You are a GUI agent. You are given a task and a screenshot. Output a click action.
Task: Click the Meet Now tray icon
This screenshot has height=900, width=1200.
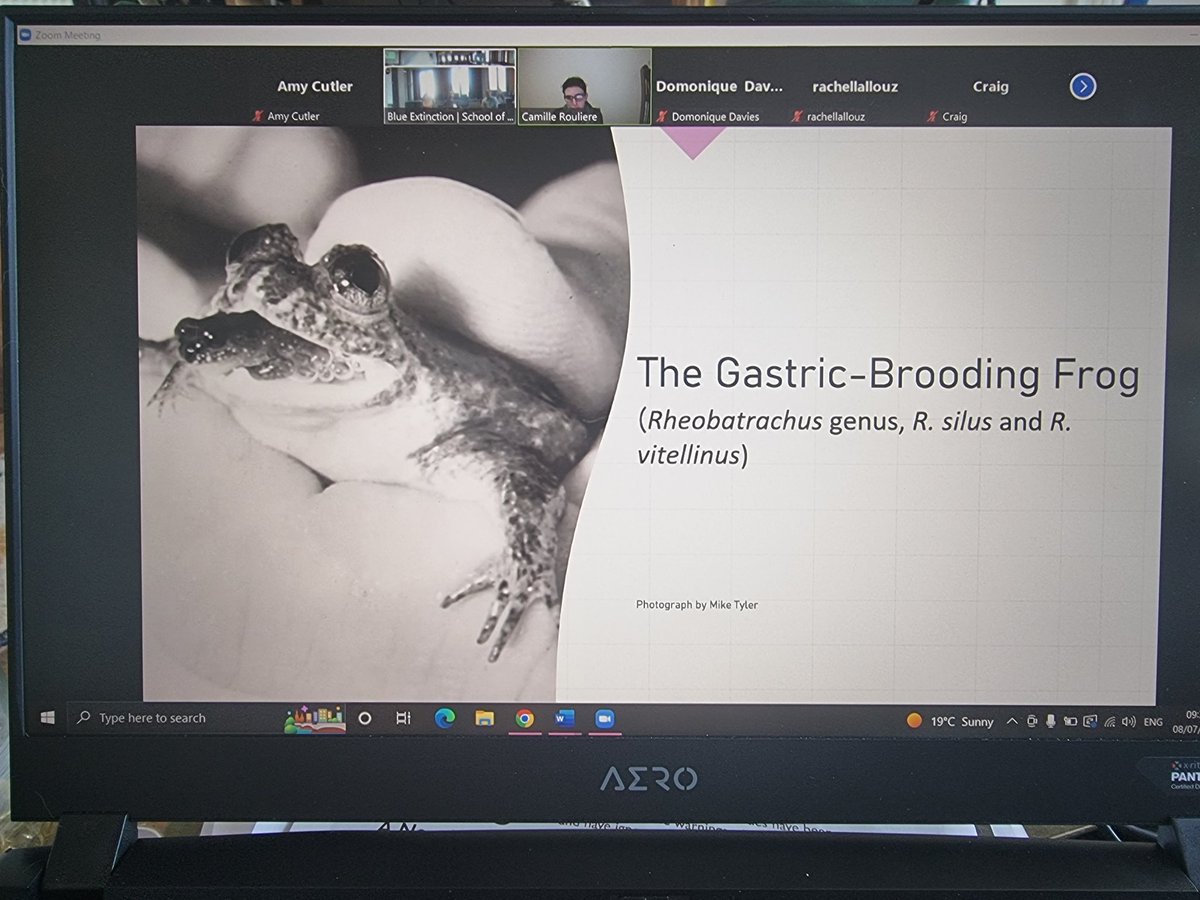(1031, 721)
